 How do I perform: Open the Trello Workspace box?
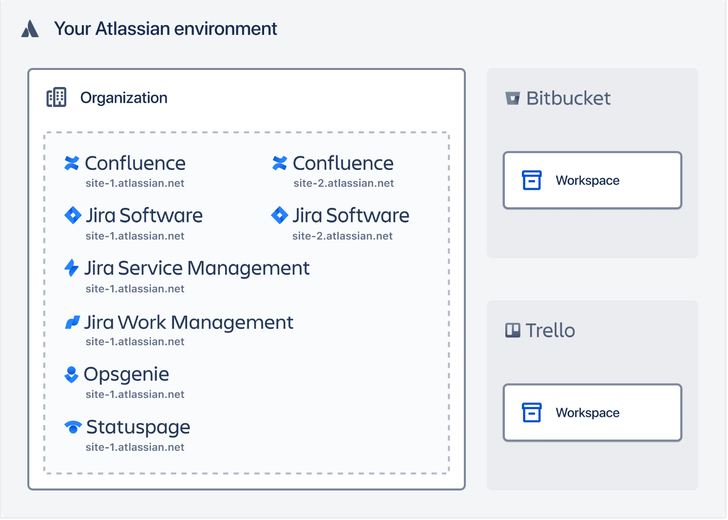592,412
